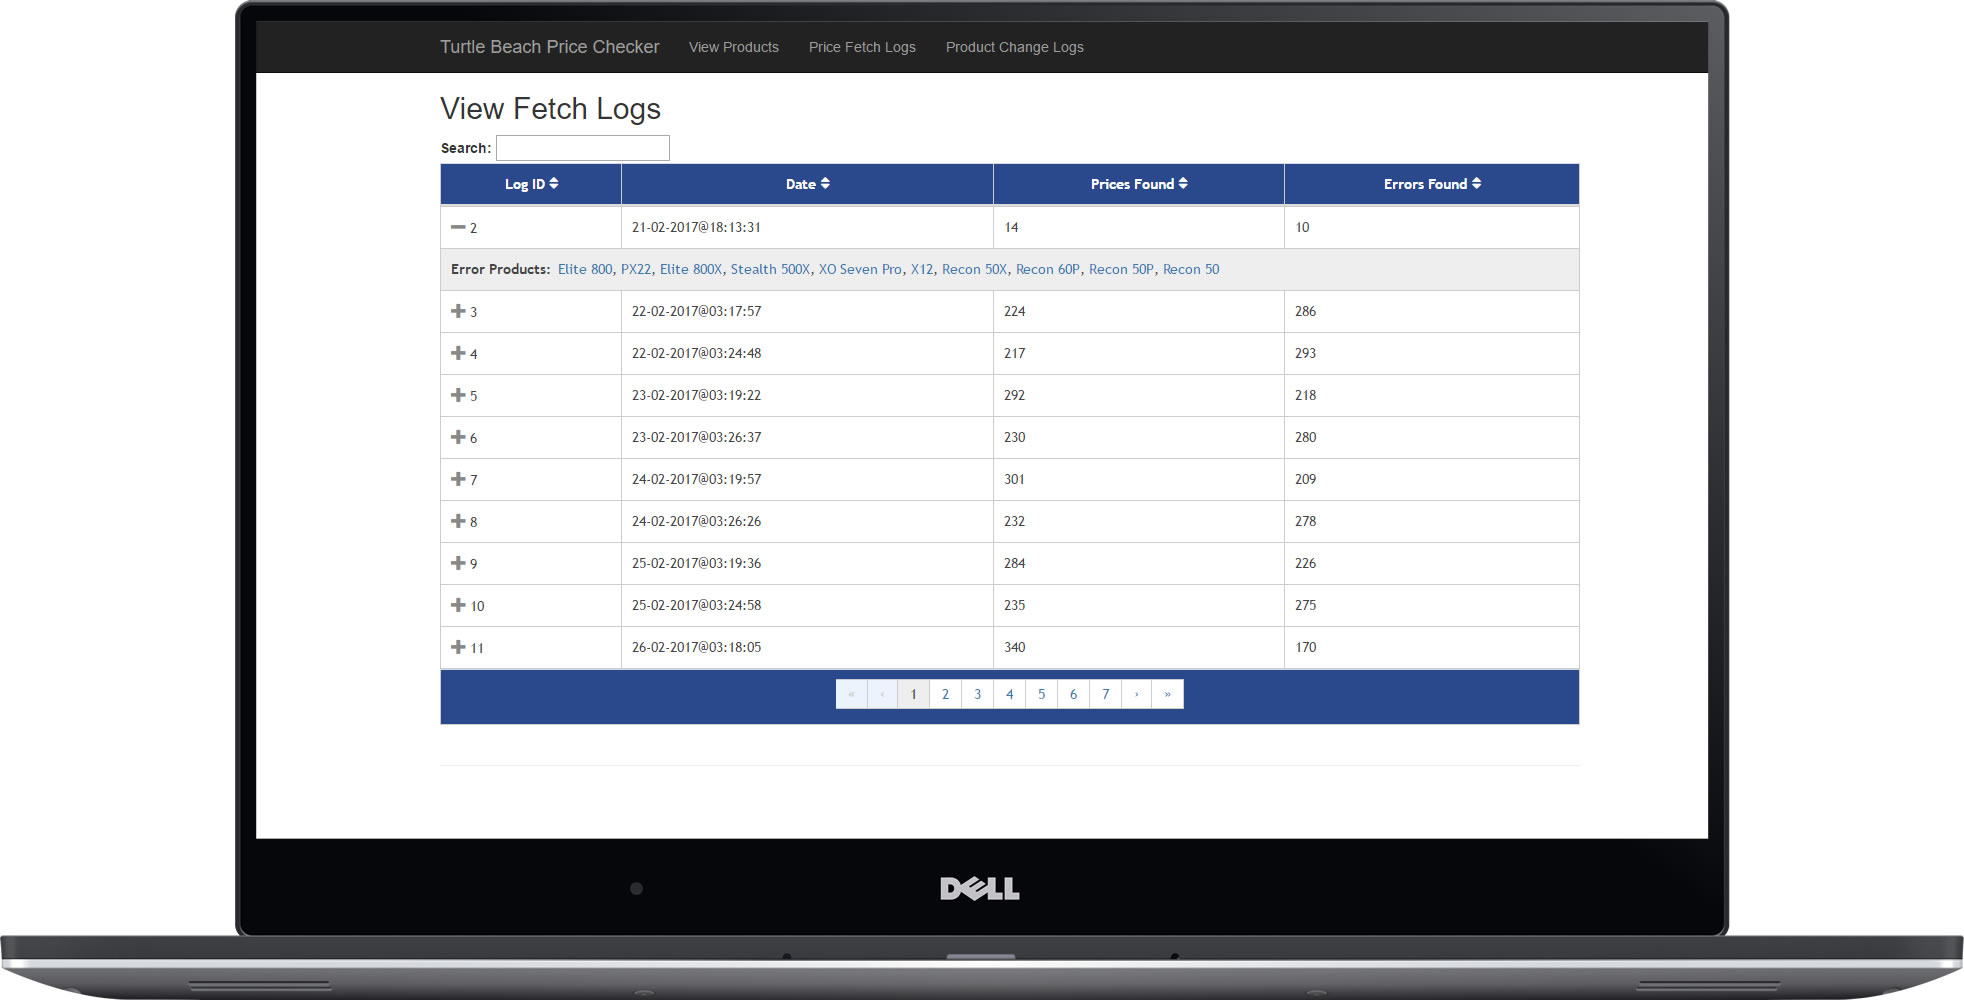Expand log row 7 plus icon
This screenshot has height=1000, width=1964.
[x=458, y=479]
